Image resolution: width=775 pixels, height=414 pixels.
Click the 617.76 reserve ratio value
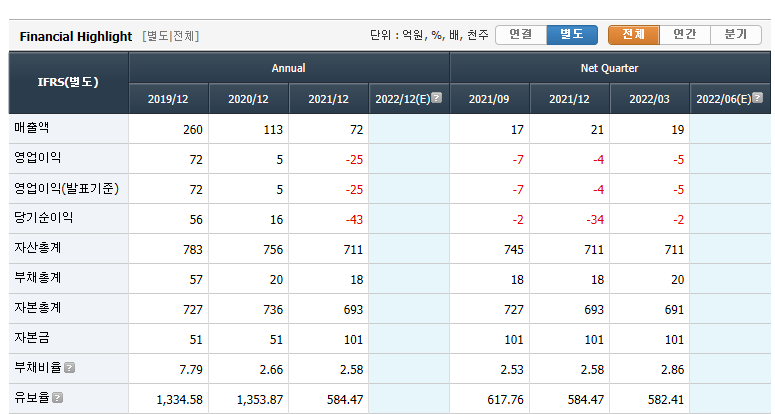click(505, 400)
